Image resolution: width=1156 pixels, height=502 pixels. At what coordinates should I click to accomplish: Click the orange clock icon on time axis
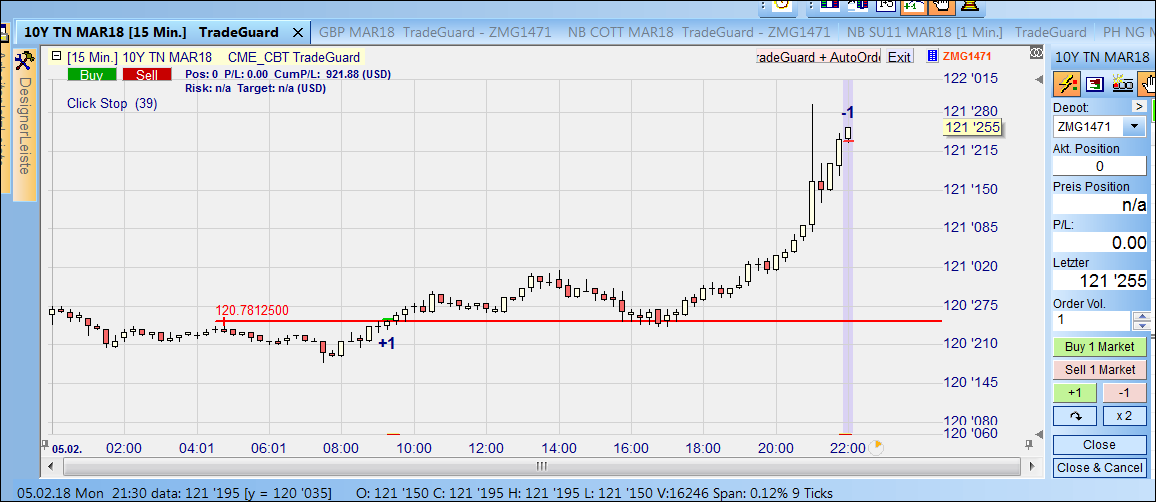(x=877, y=447)
